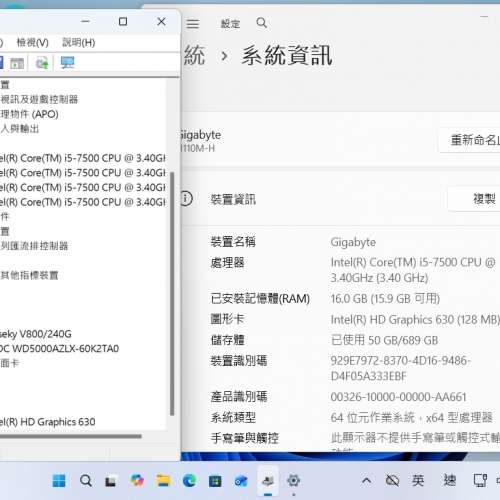The width and height of the screenshot is (500, 500).
Task: Click the Device Manager horizontal scrollbar
Action: tap(71, 436)
